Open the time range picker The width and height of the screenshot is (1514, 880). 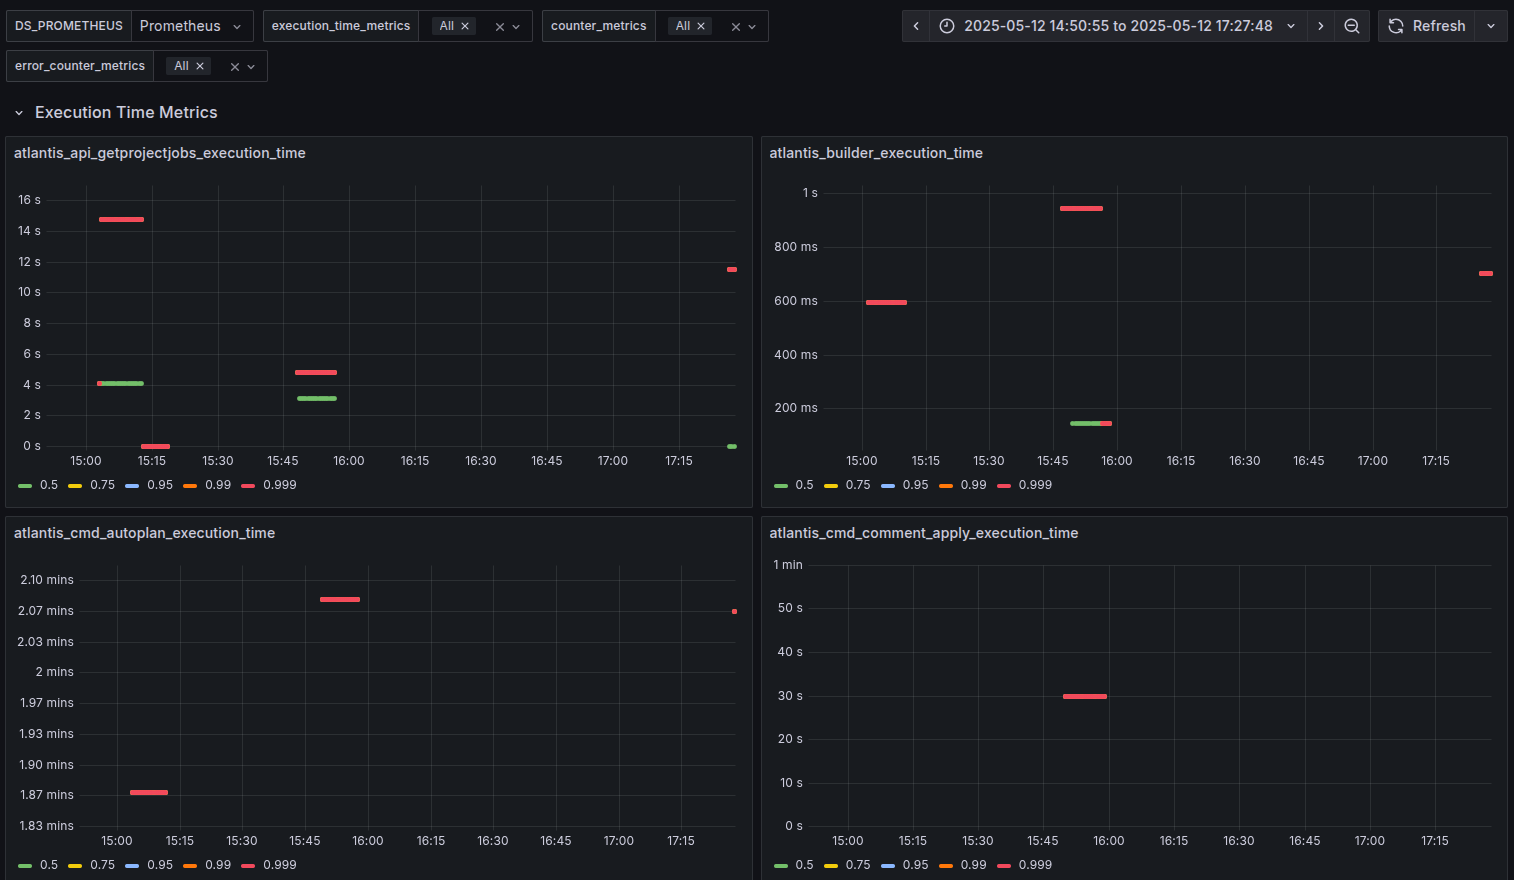coord(1118,26)
